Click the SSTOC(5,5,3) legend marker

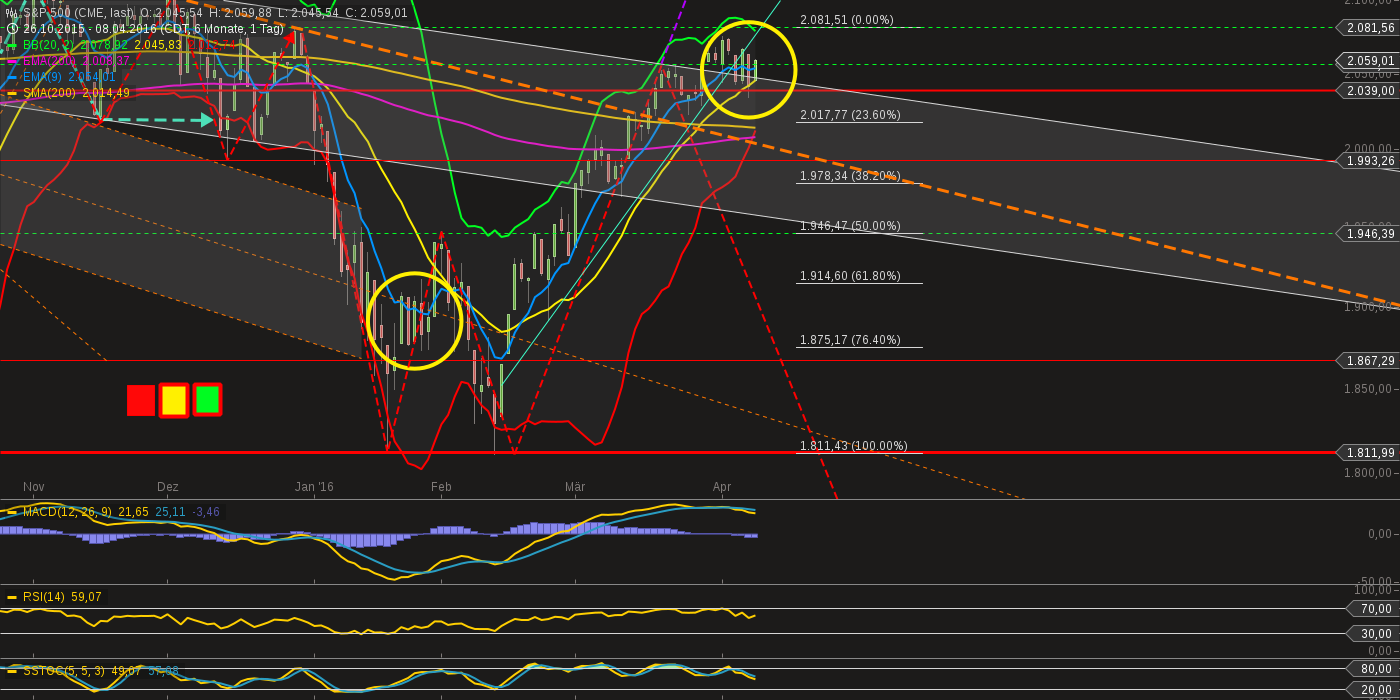(x=10, y=672)
